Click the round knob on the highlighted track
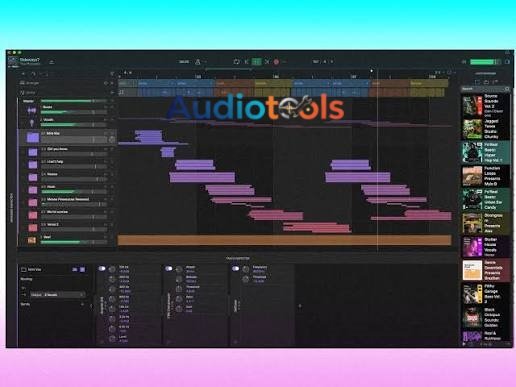 click(x=112, y=139)
